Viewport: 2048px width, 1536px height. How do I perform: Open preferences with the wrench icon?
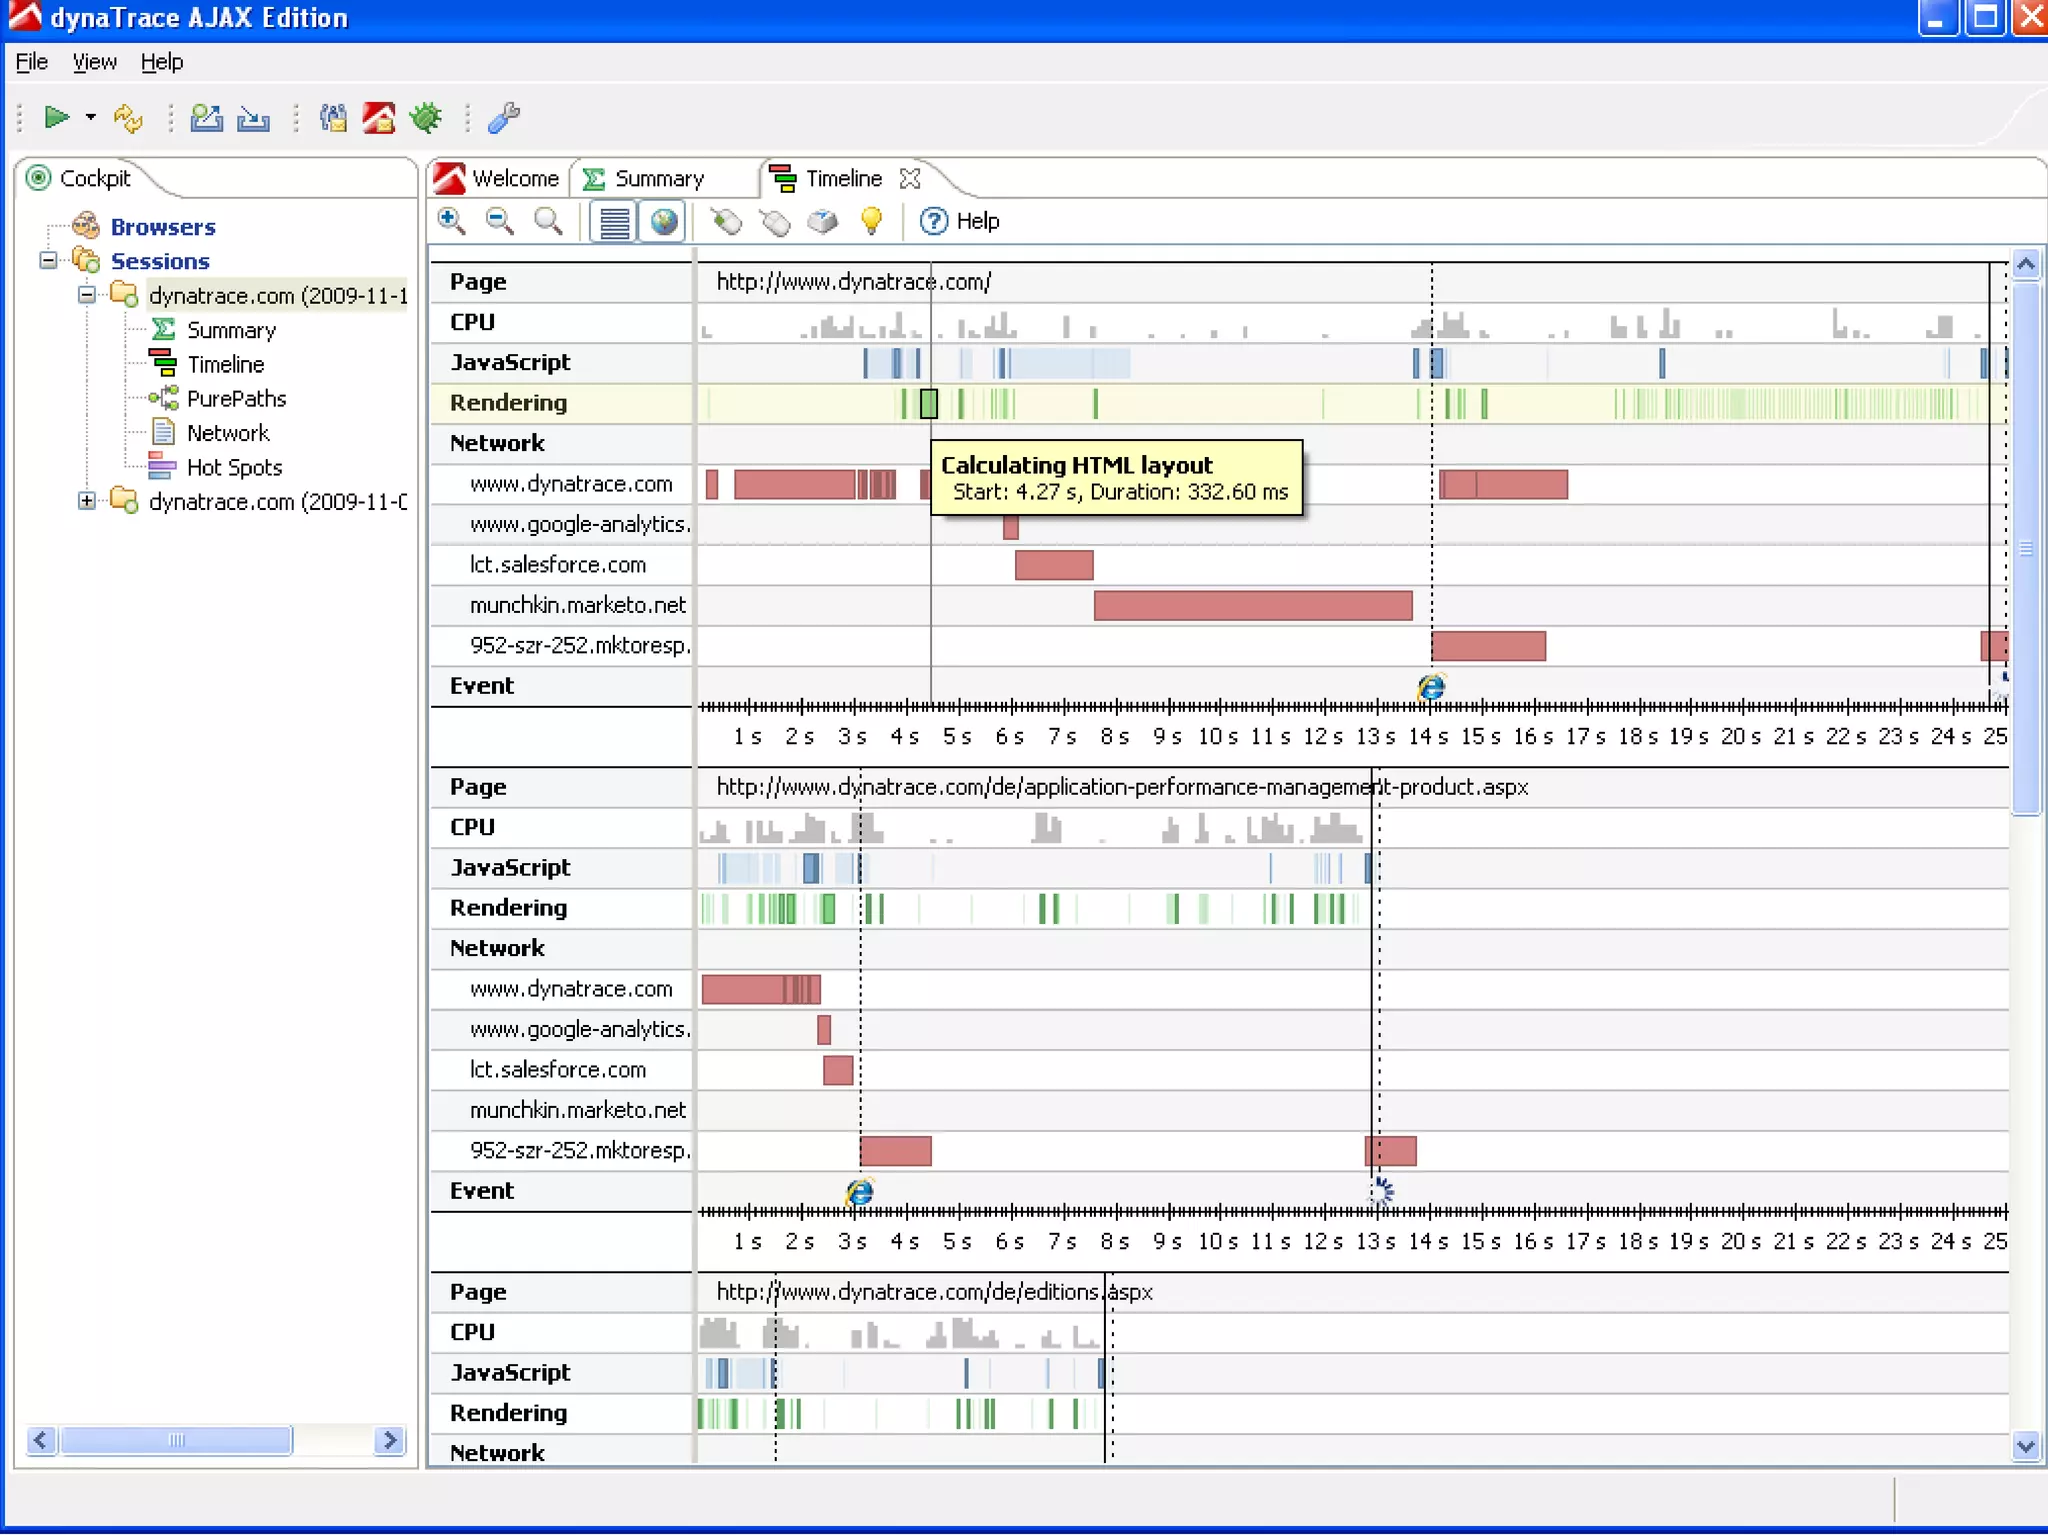tap(503, 118)
